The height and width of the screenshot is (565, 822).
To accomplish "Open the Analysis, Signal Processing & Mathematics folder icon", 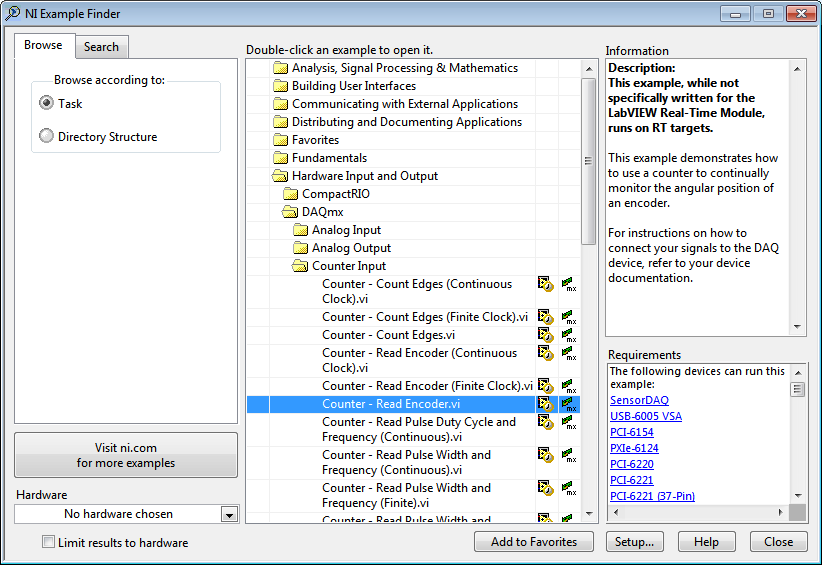I will click(280, 68).
